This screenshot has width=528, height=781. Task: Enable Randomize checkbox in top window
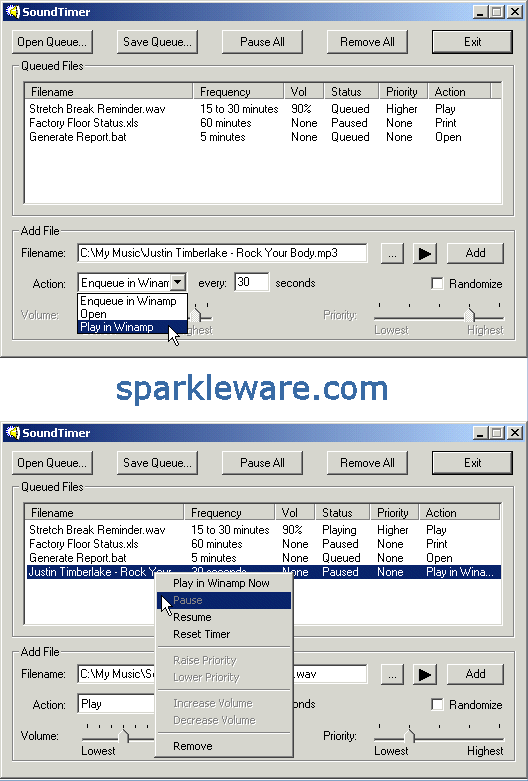437,283
